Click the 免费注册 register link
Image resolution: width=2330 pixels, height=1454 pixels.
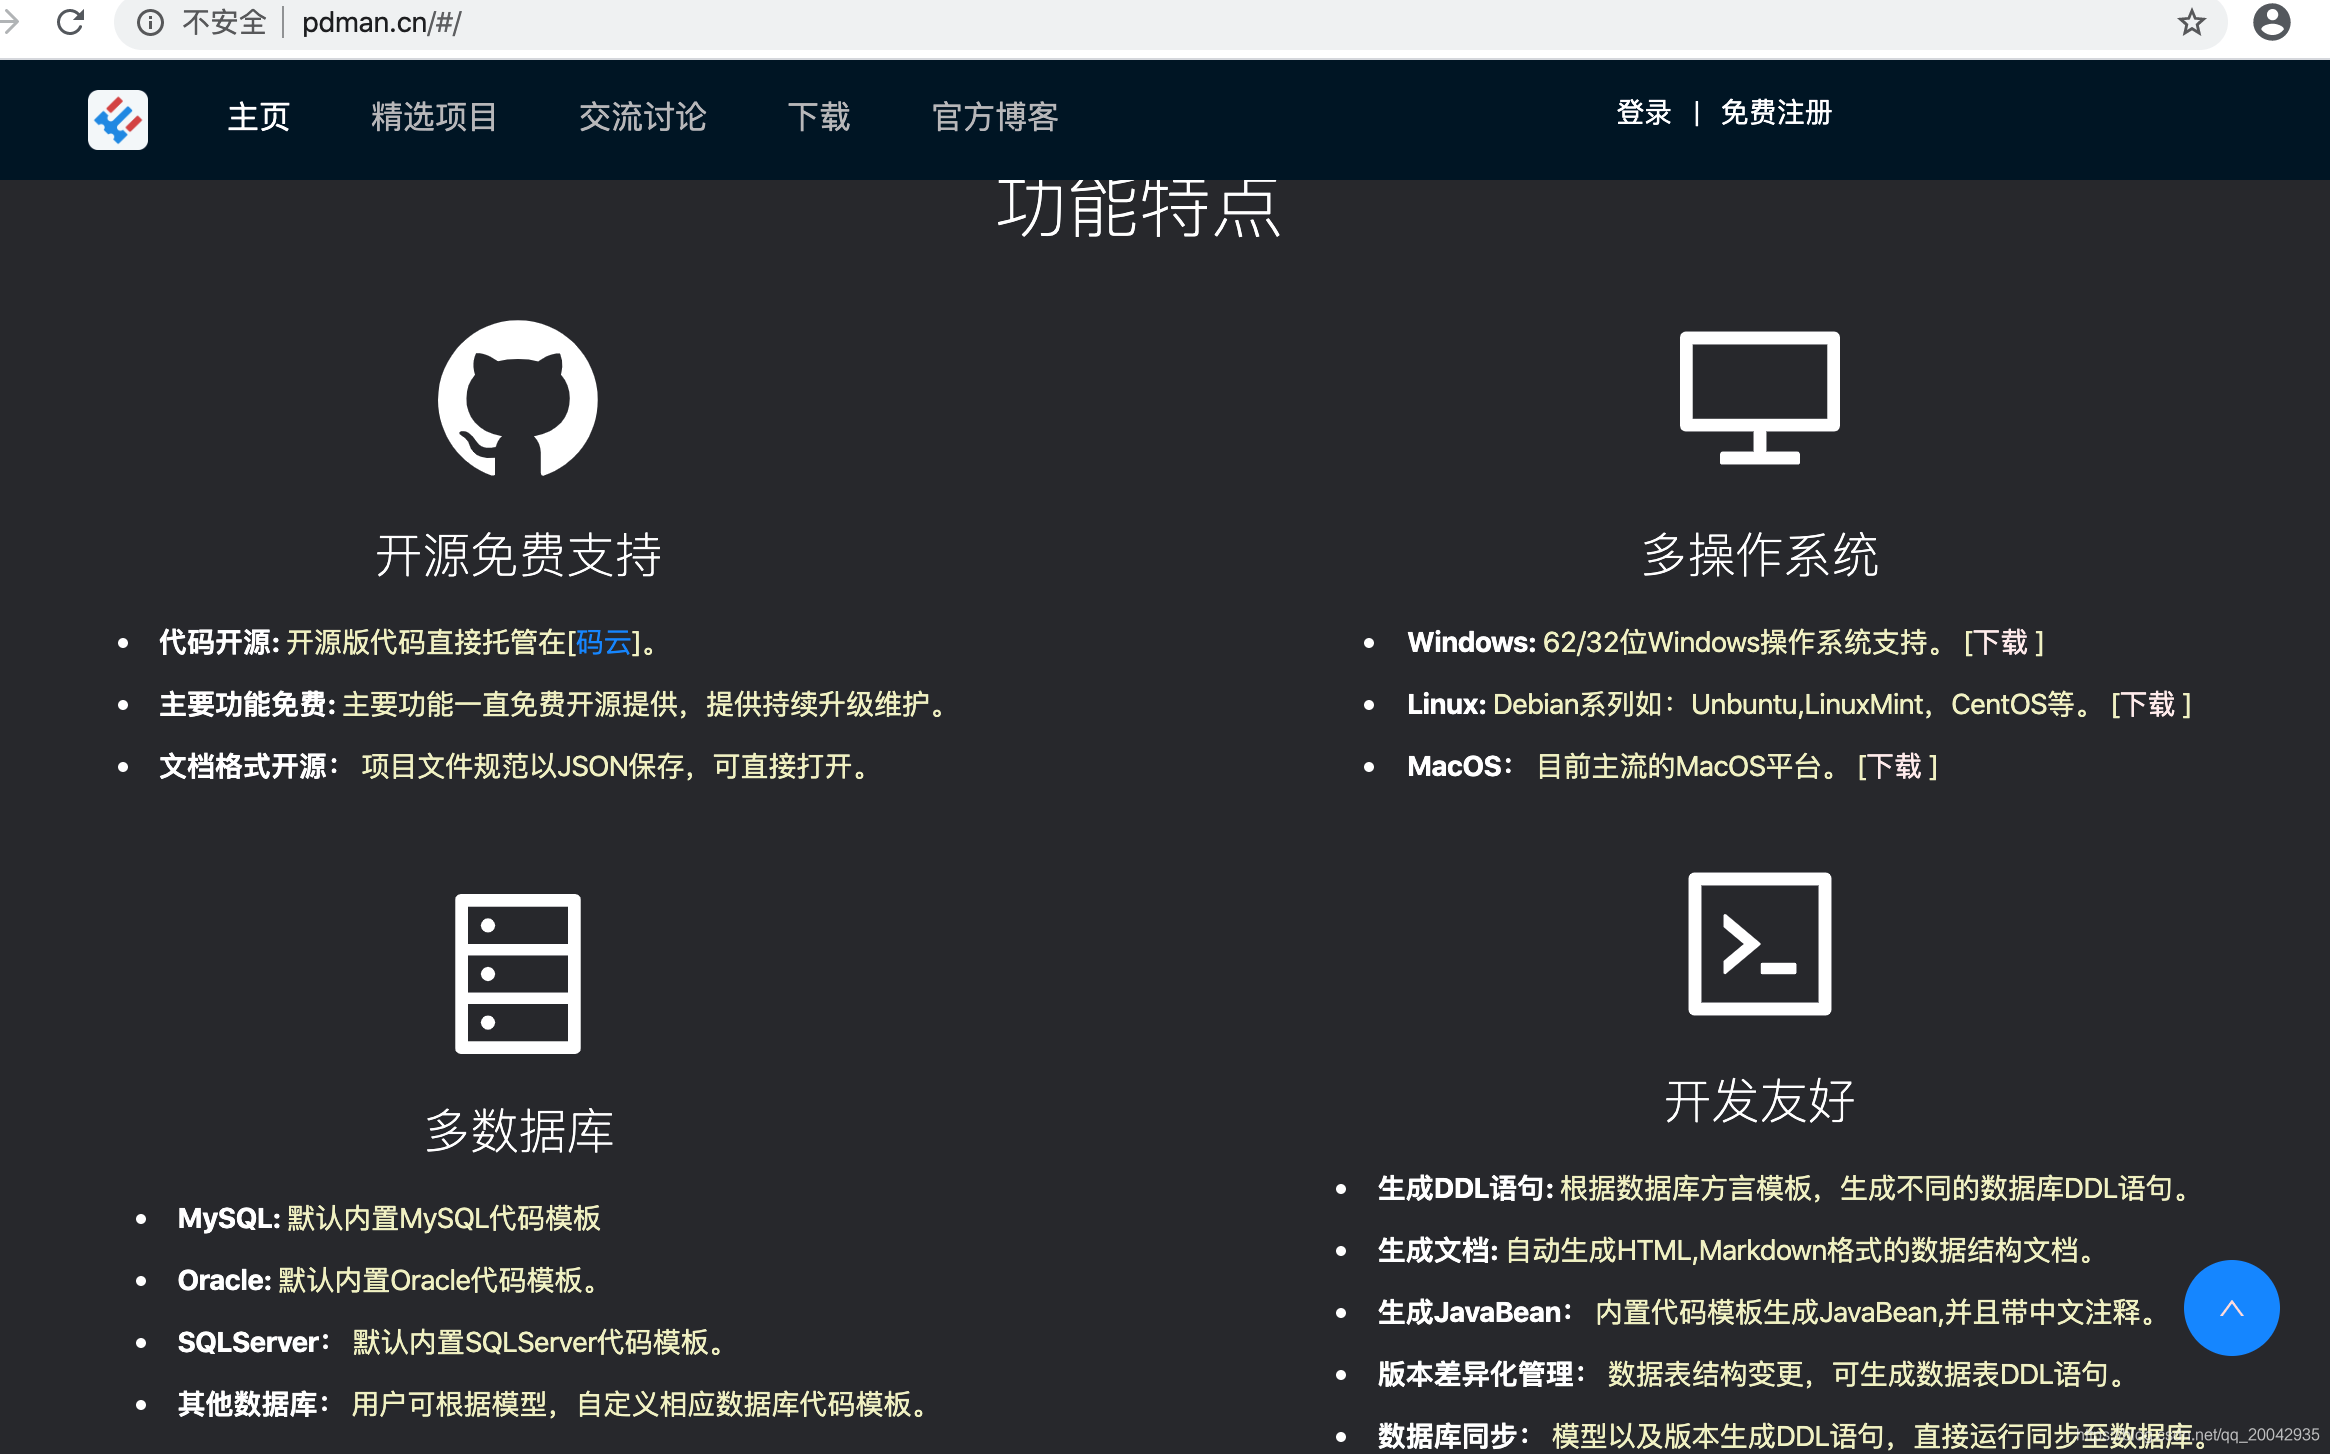click(1775, 113)
